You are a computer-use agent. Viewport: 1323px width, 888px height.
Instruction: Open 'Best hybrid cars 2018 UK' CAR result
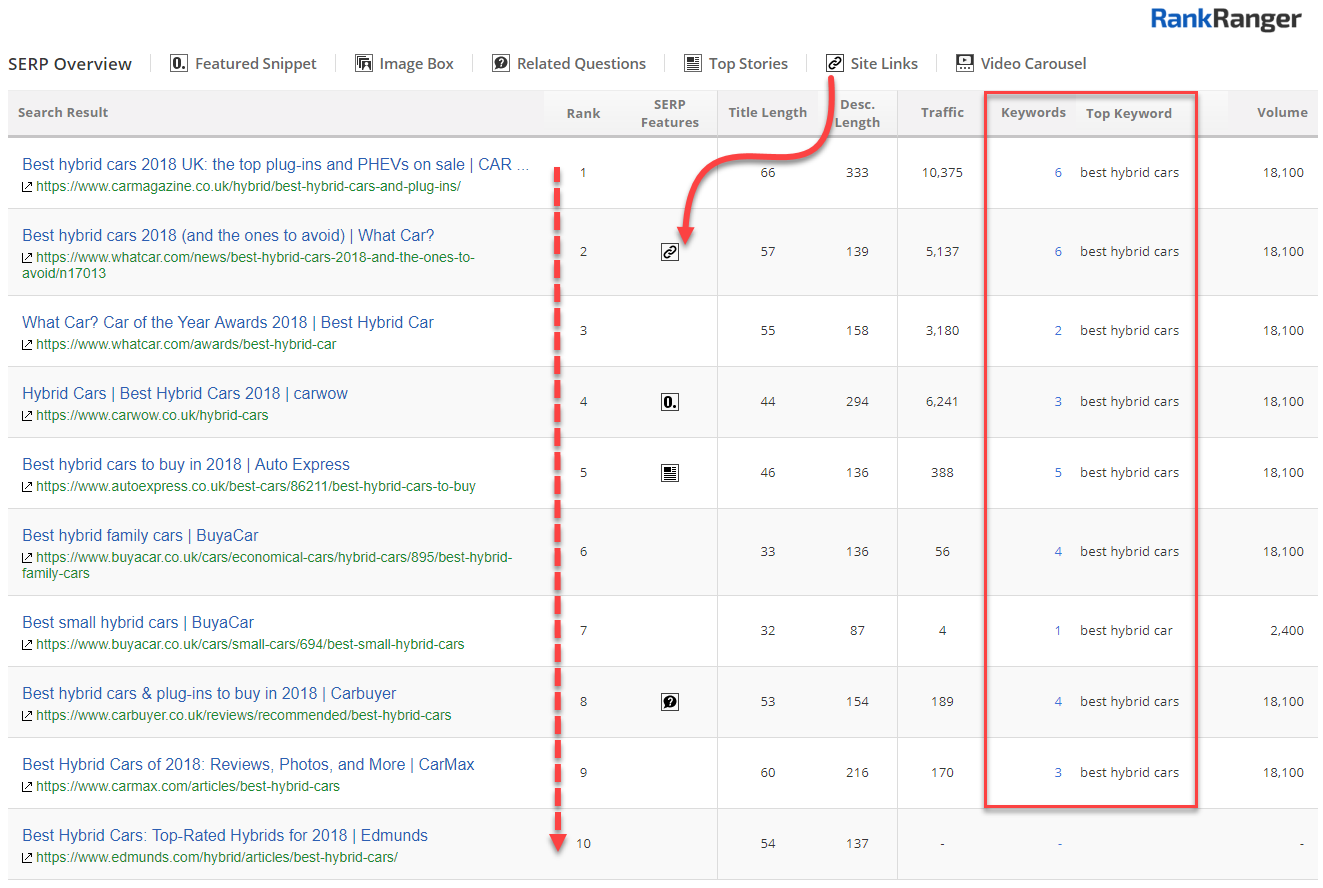click(275, 165)
